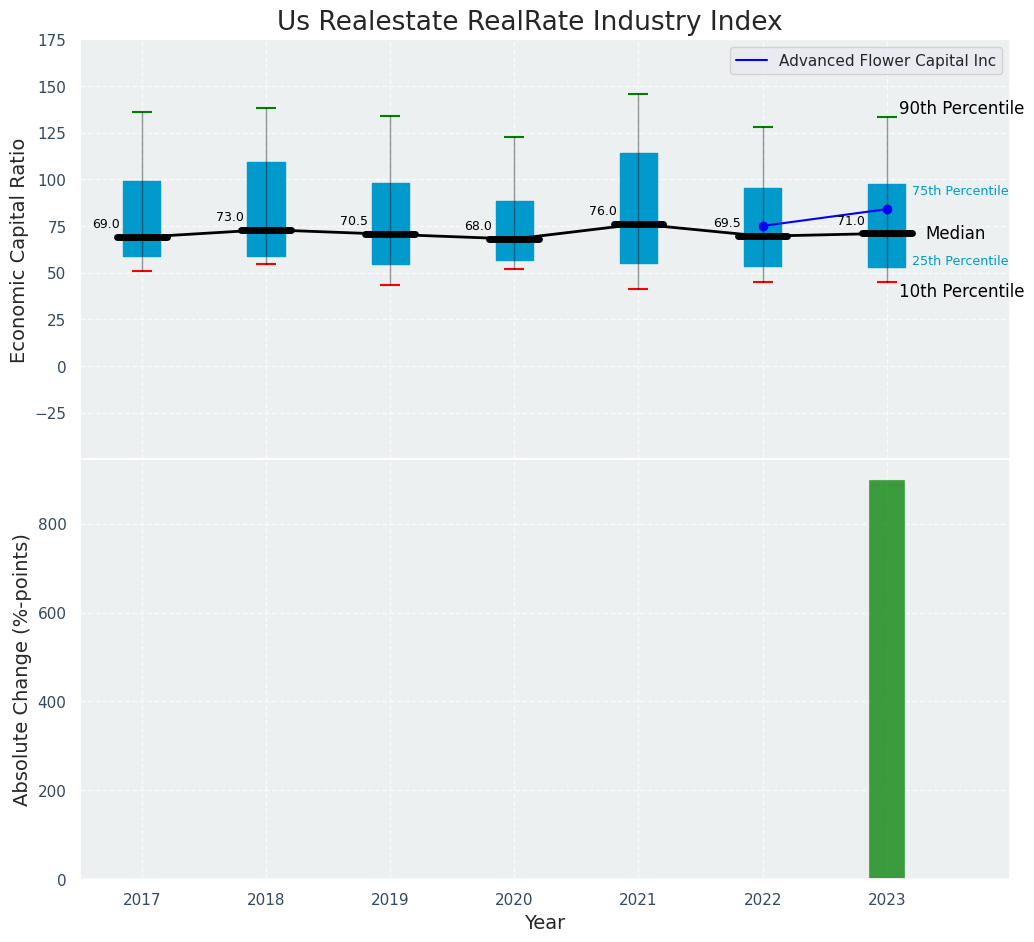The height and width of the screenshot is (942, 1034).
Task: Click the 2017 median value 69.0
Action: coord(106,224)
